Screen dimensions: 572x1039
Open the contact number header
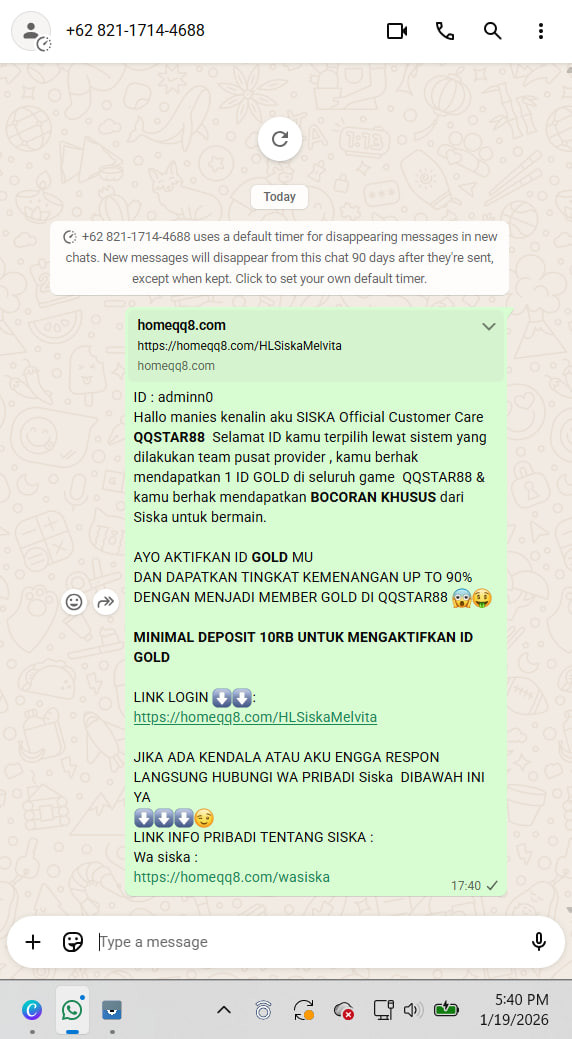click(135, 30)
